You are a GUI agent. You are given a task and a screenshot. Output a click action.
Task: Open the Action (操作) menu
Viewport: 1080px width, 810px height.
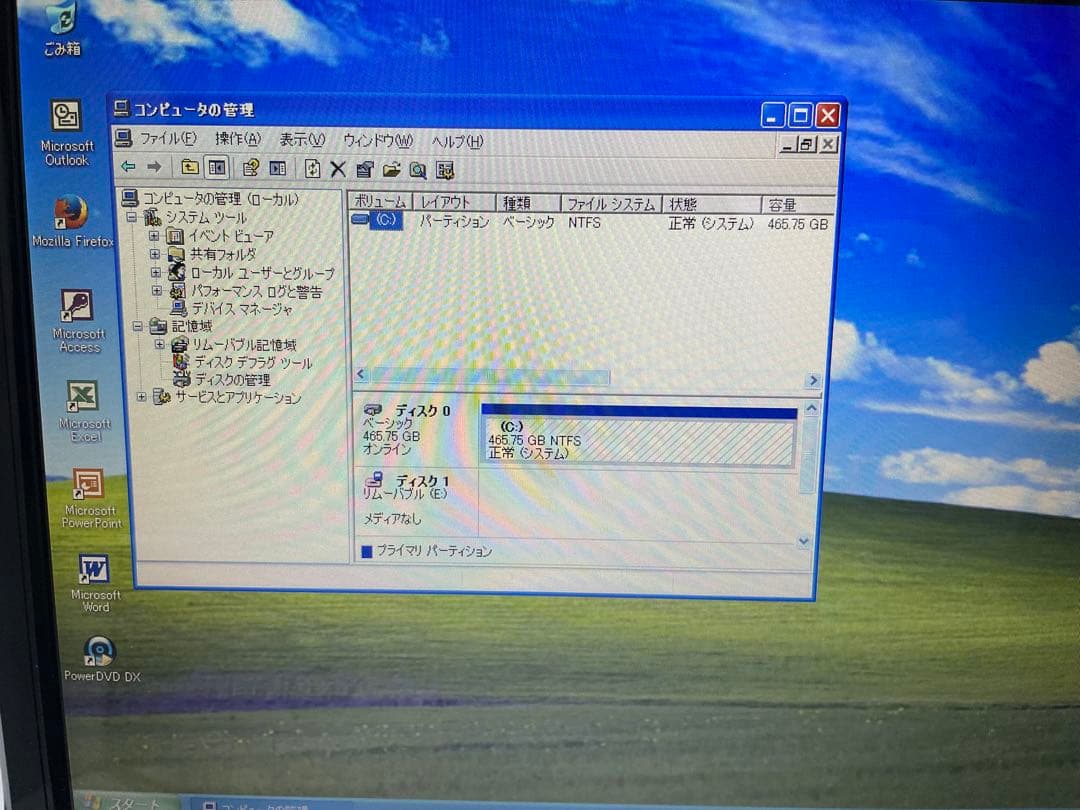point(237,139)
